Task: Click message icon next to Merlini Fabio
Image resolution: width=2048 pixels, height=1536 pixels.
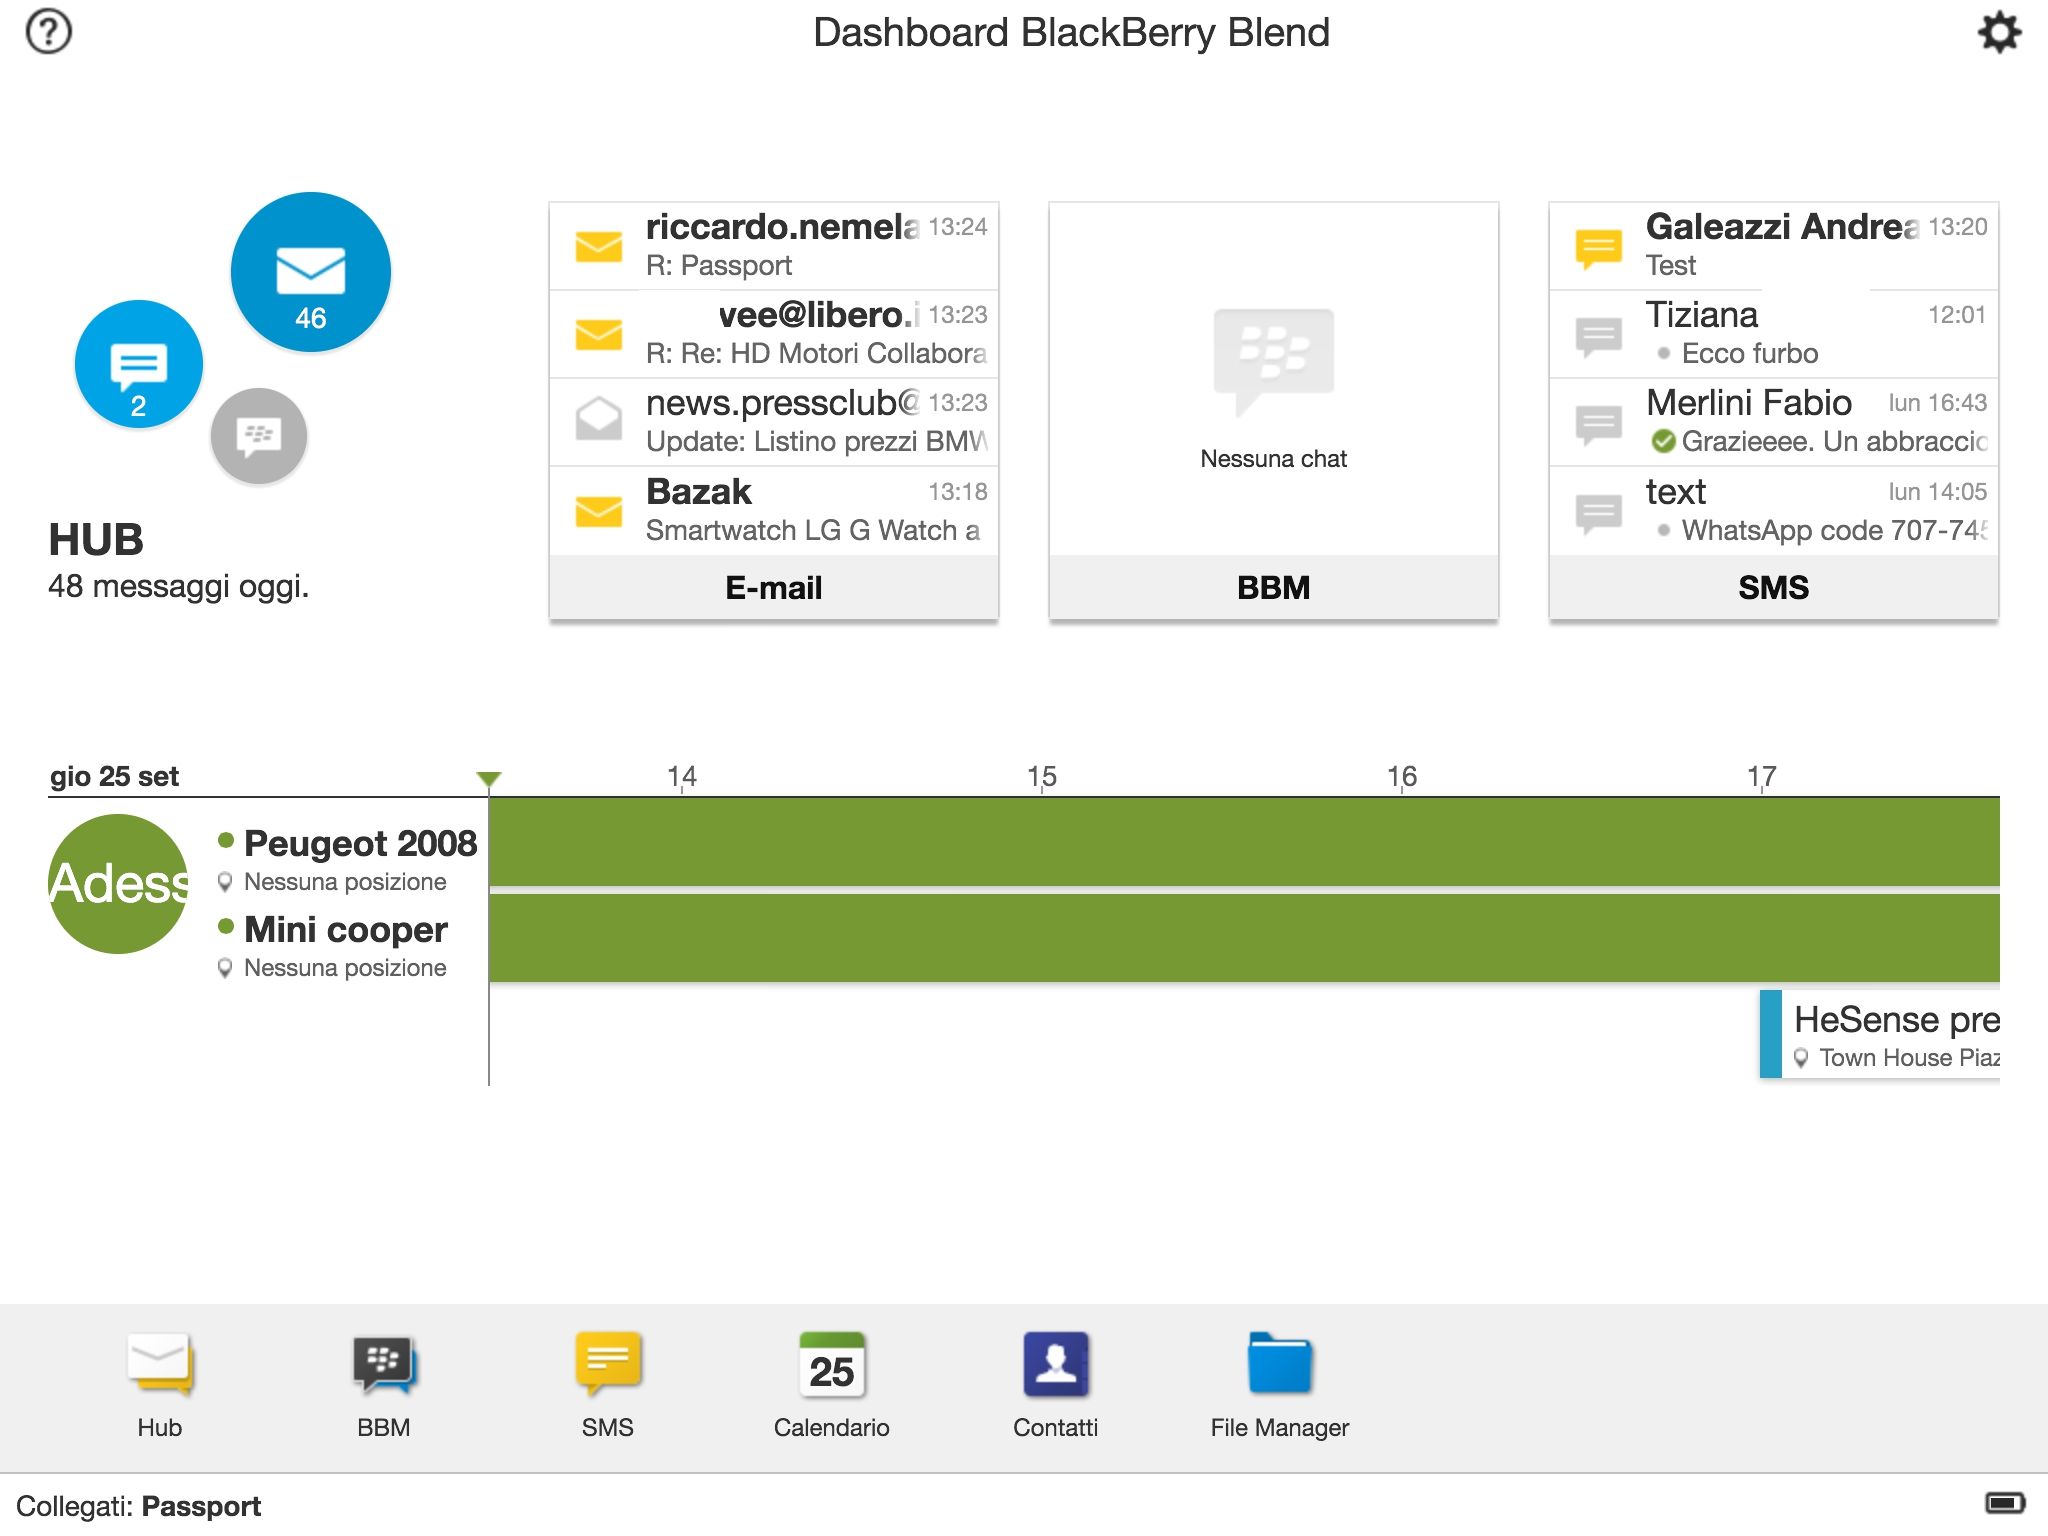Action: click(1599, 425)
